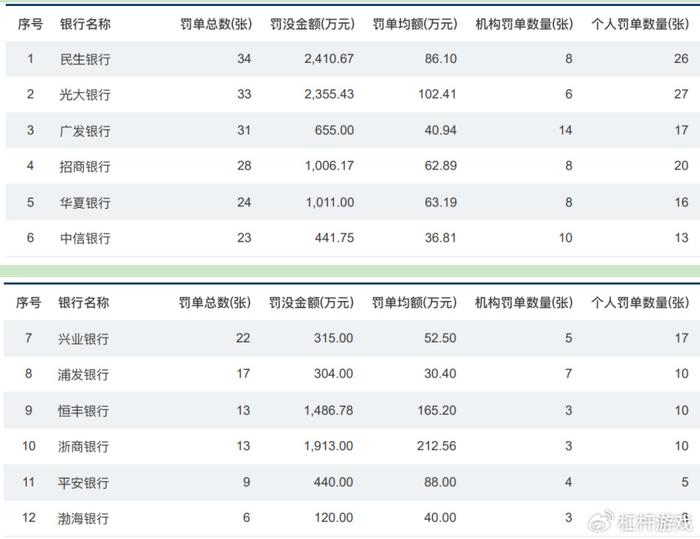Click the amount 1,011.00

pyautogui.click(x=330, y=202)
